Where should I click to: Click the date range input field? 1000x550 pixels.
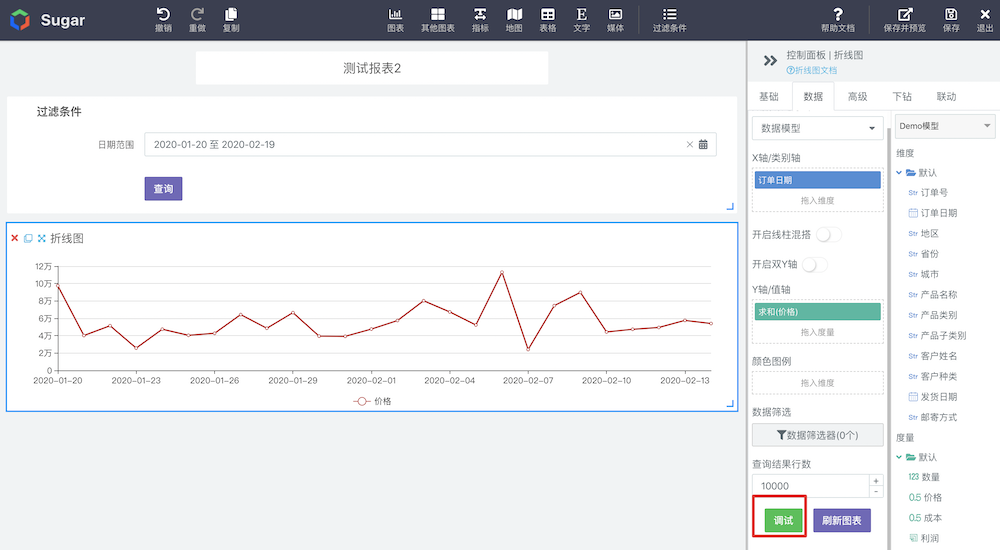click(430, 144)
